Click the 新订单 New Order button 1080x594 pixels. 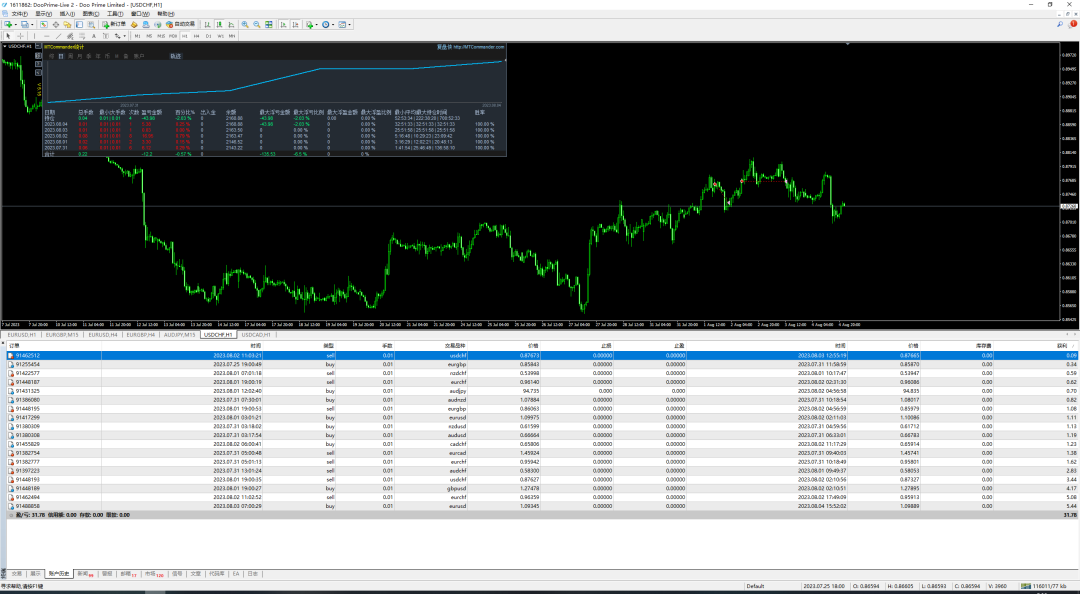pyautogui.click(x=114, y=24)
